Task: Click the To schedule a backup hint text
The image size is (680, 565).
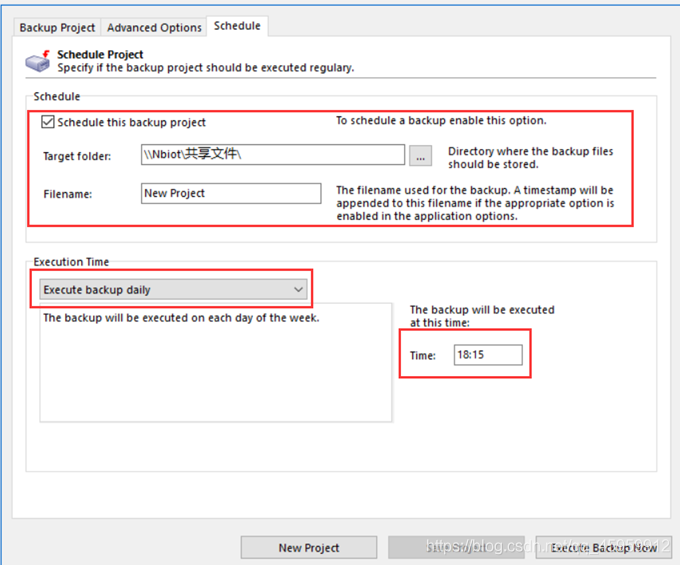Action: coord(441,121)
